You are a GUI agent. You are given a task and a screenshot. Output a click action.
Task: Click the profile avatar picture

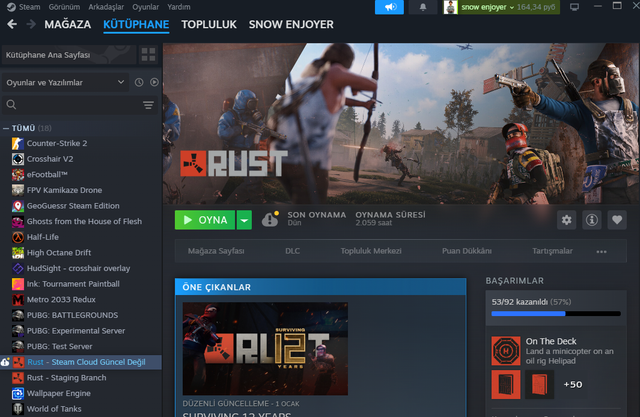point(450,7)
